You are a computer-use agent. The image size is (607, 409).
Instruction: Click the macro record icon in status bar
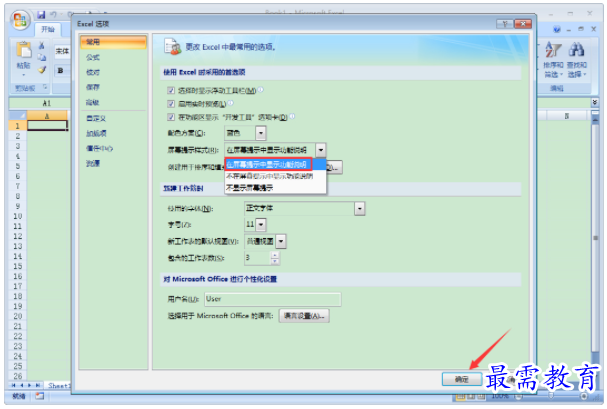click(39, 396)
